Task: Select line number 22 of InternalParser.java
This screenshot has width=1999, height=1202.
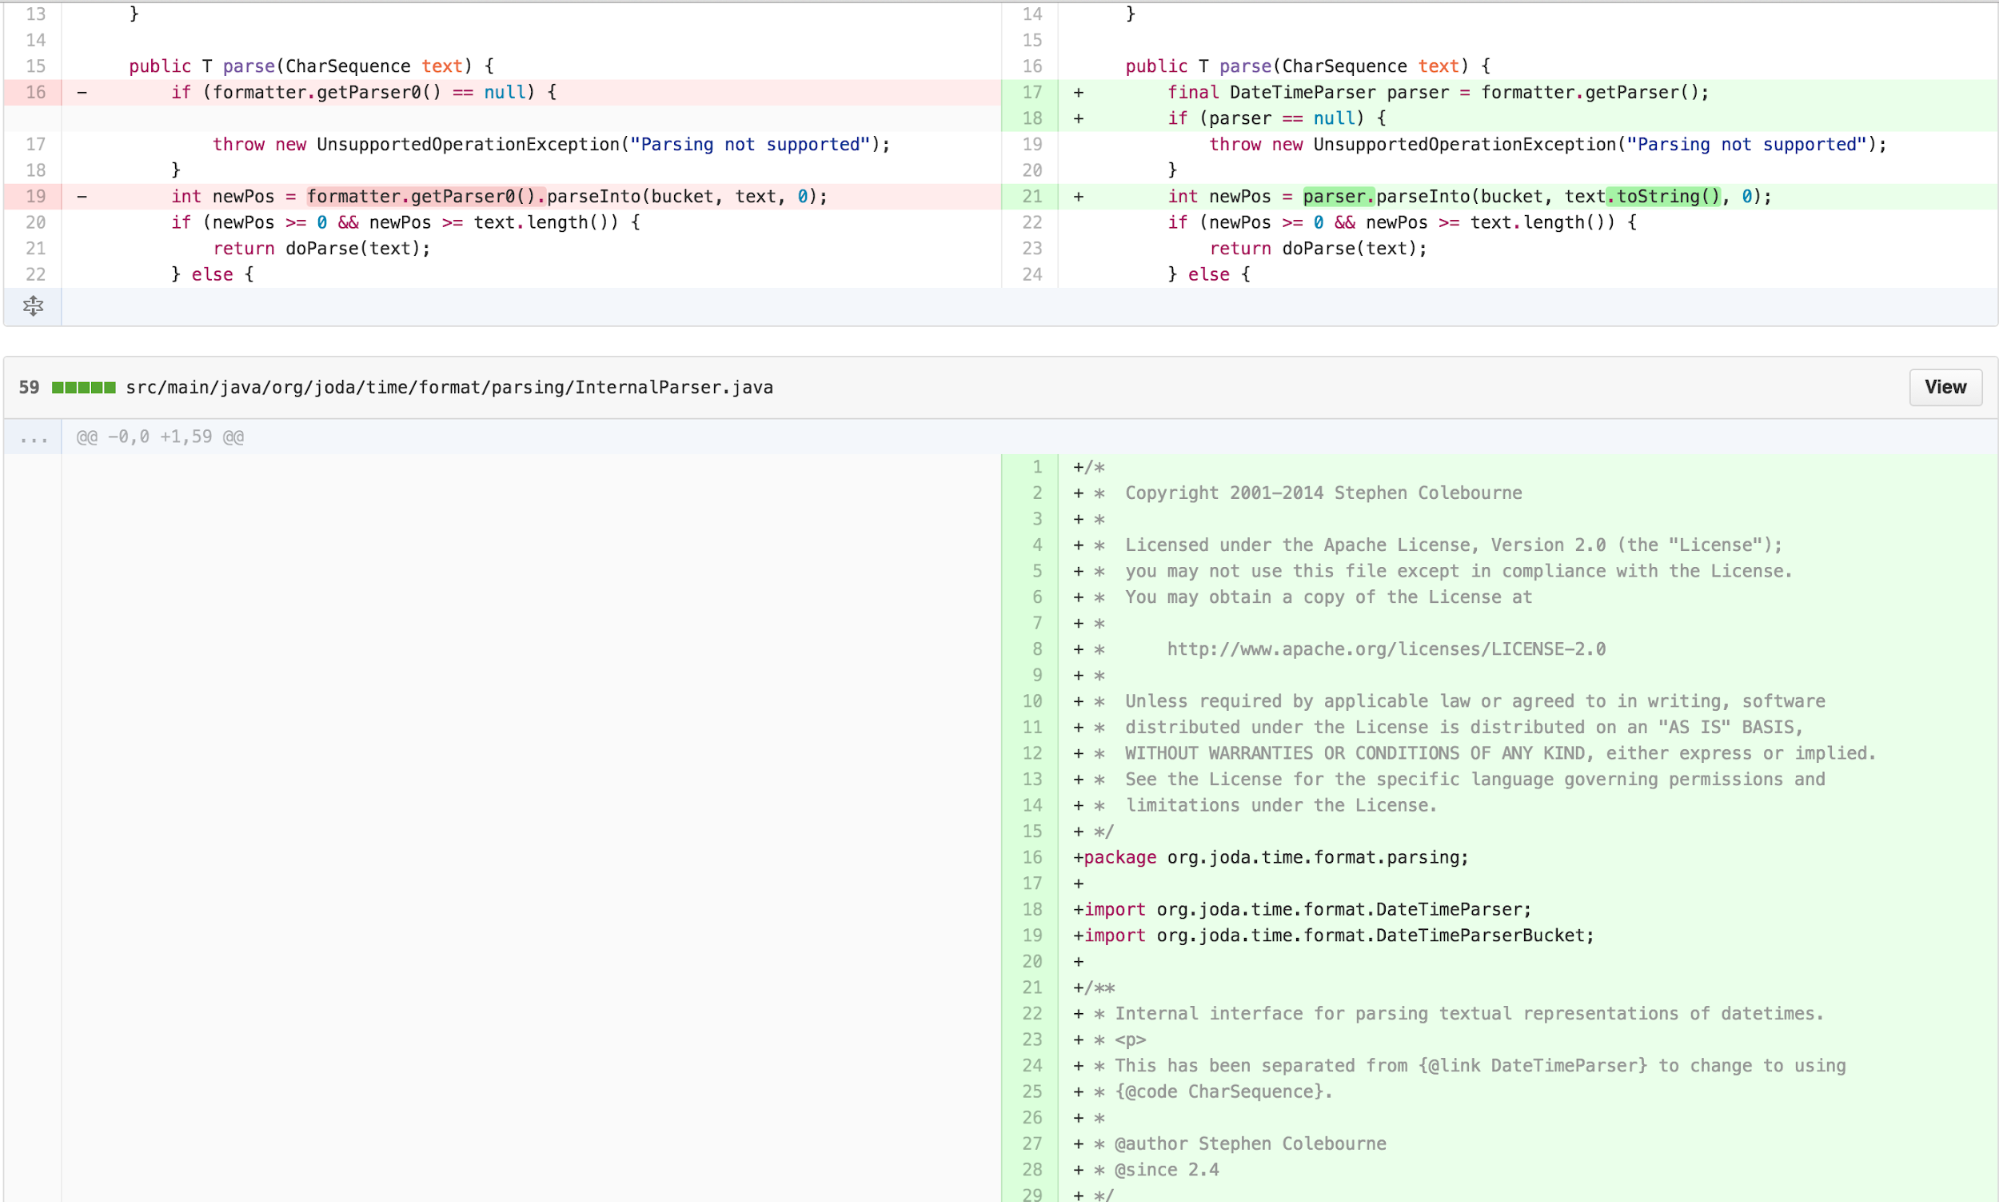Action: click(1032, 1013)
